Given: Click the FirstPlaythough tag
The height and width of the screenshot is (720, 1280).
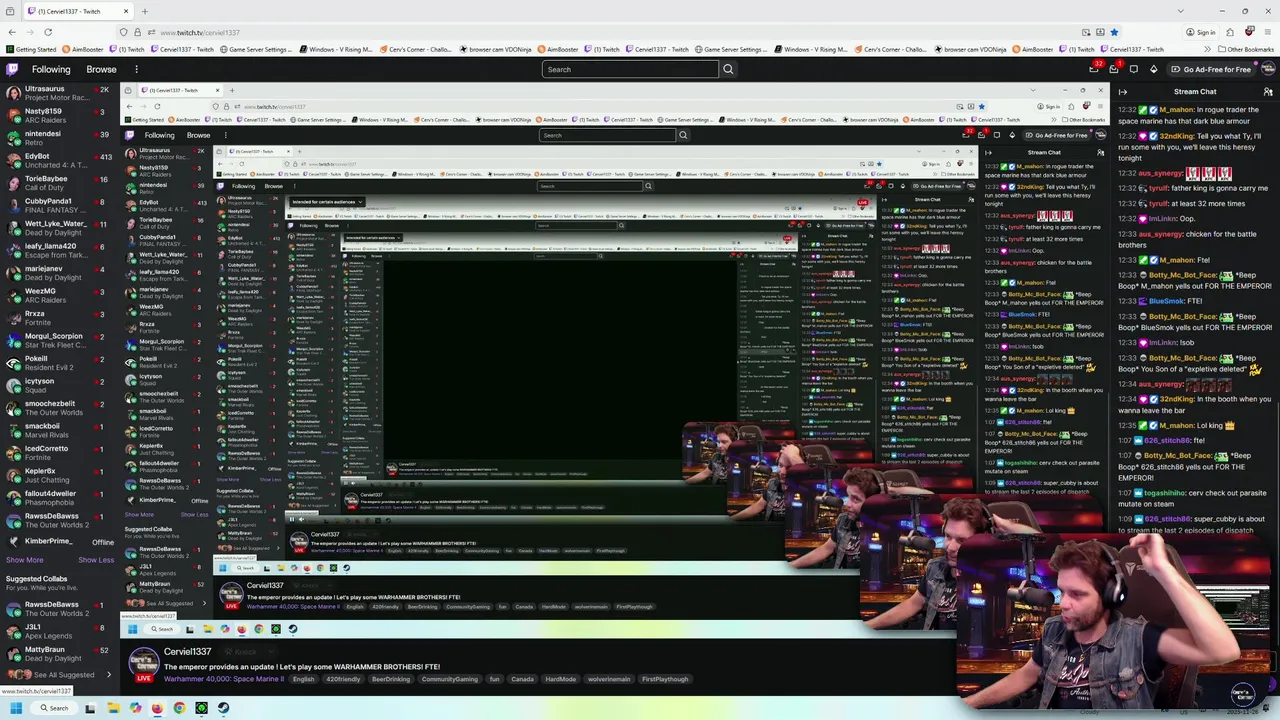Looking at the screenshot, I should click(665, 679).
